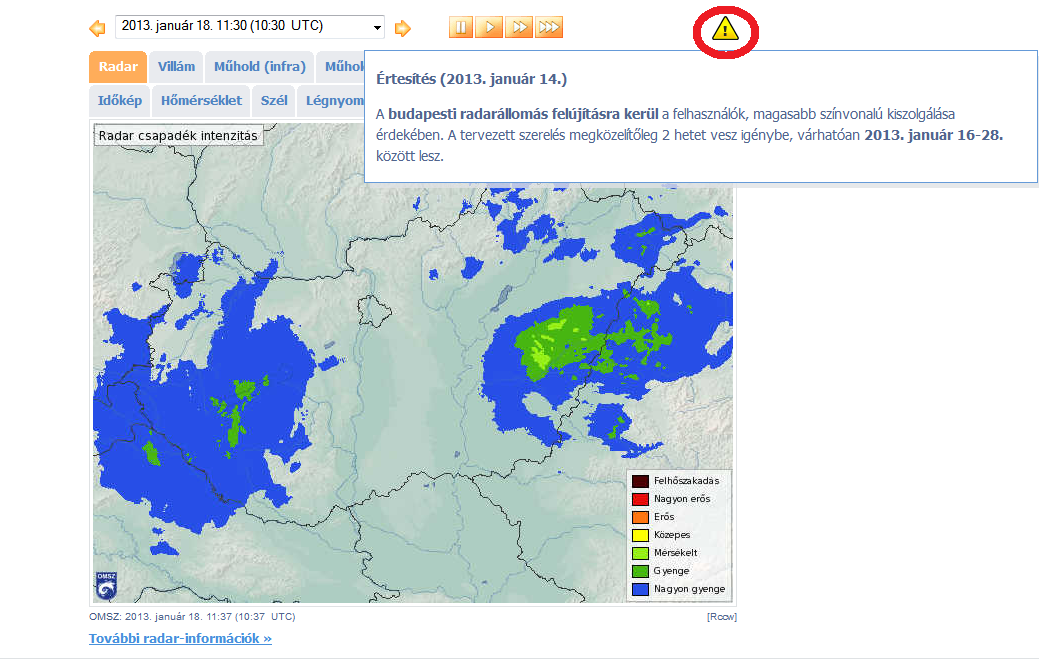Open the Szél sub-tab
Screen dimensions: 1039x663
pos(274,101)
